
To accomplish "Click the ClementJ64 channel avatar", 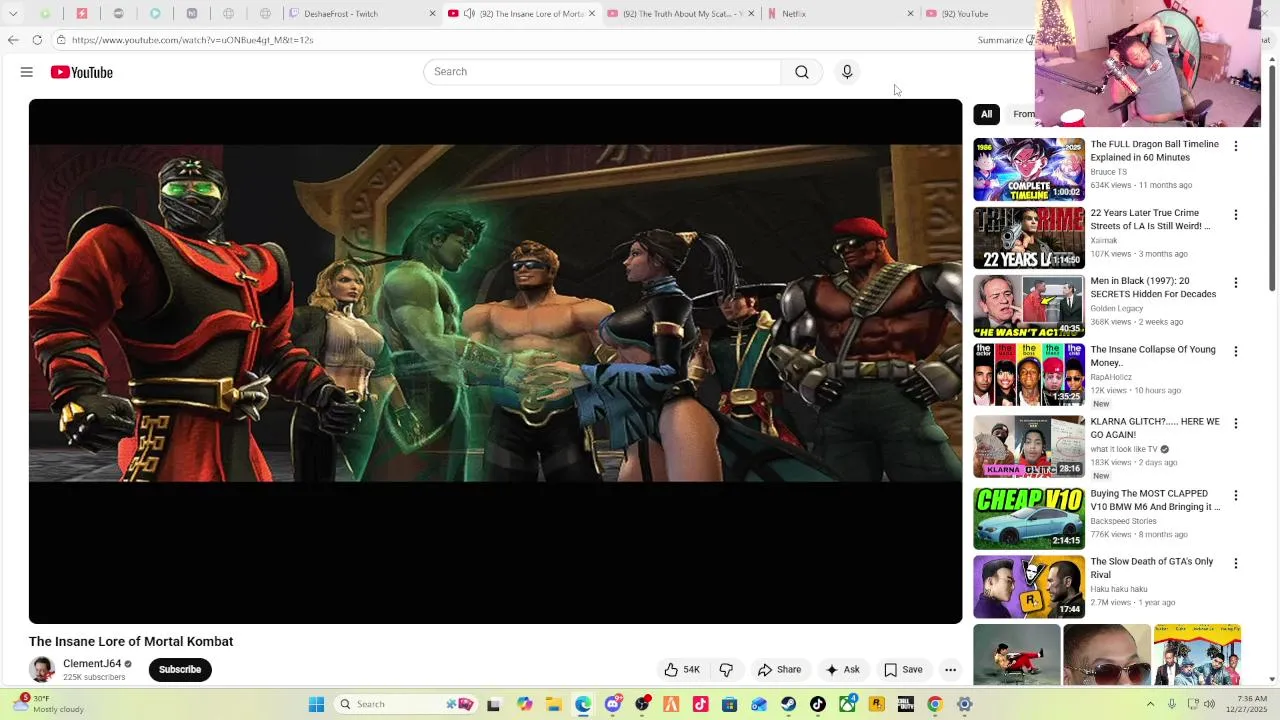I will coord(42,670).
